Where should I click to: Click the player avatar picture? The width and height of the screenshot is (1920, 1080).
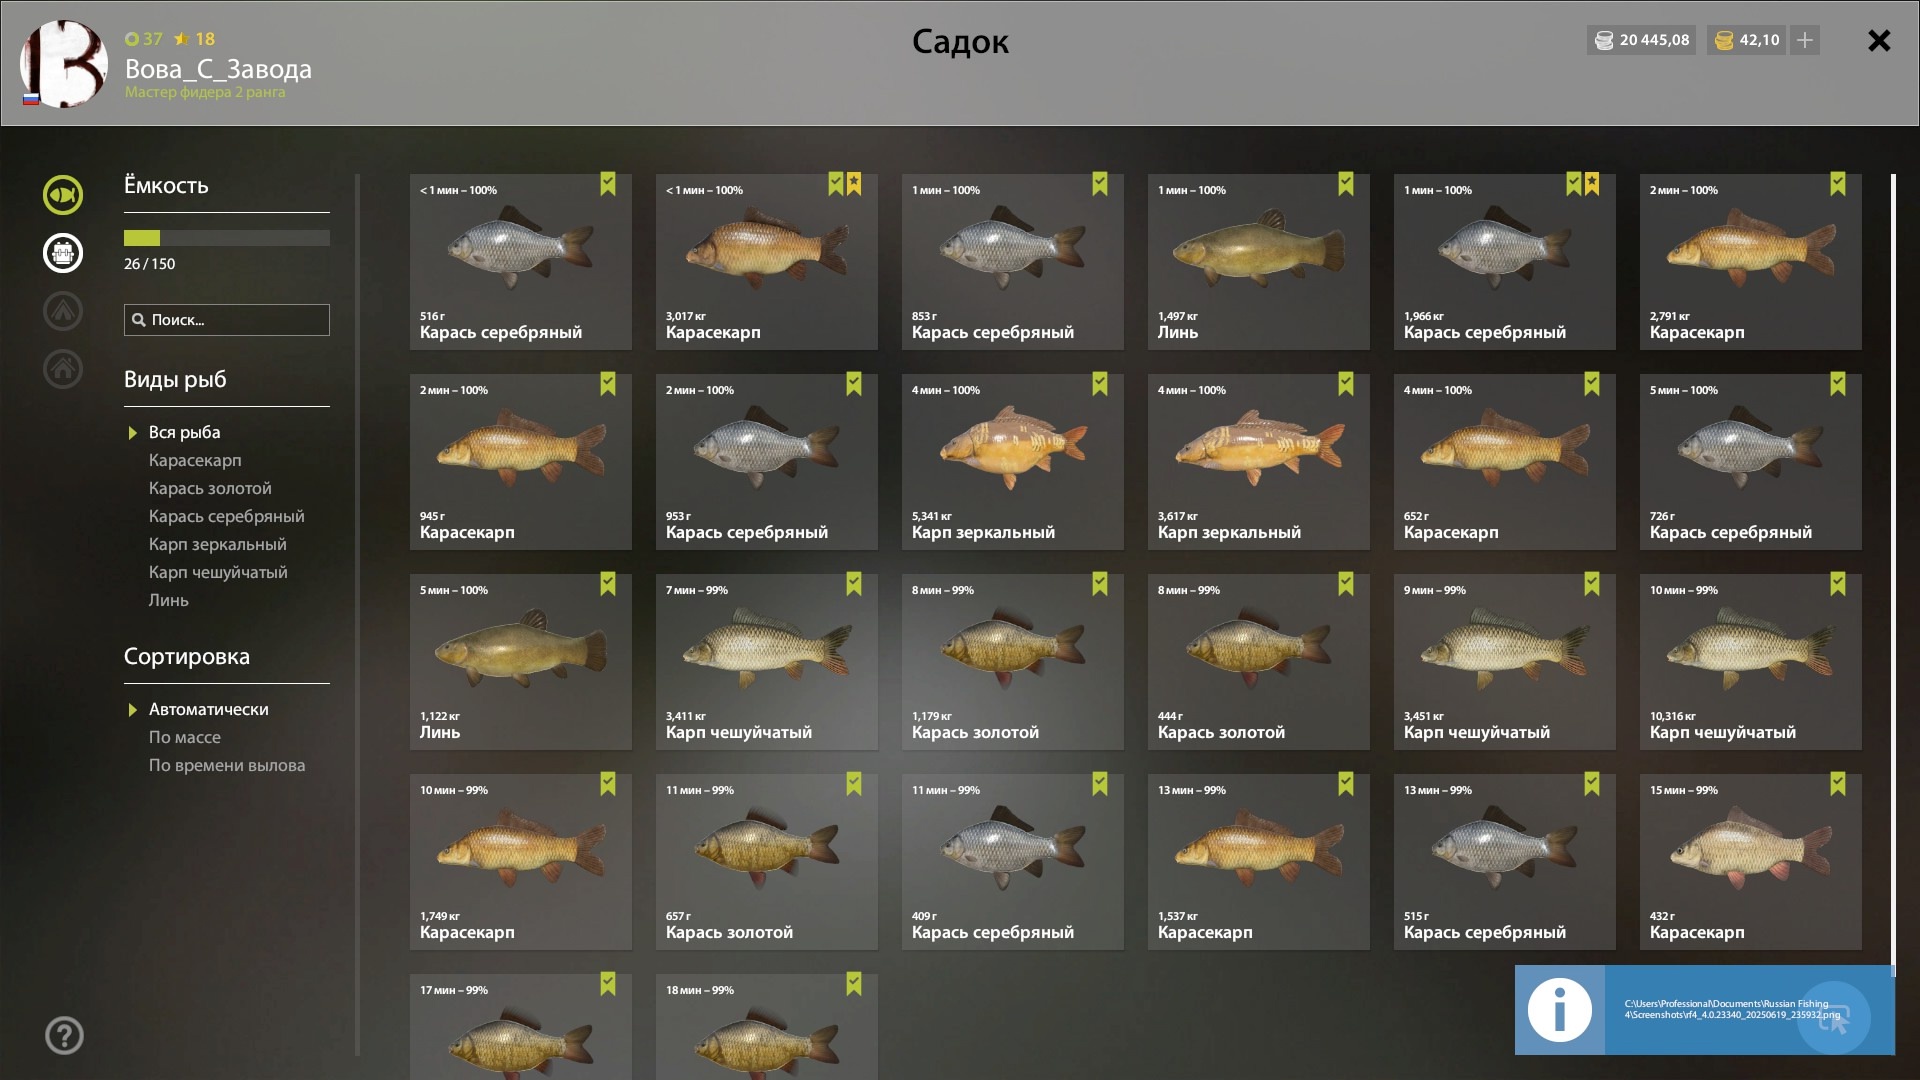point(64,64)
